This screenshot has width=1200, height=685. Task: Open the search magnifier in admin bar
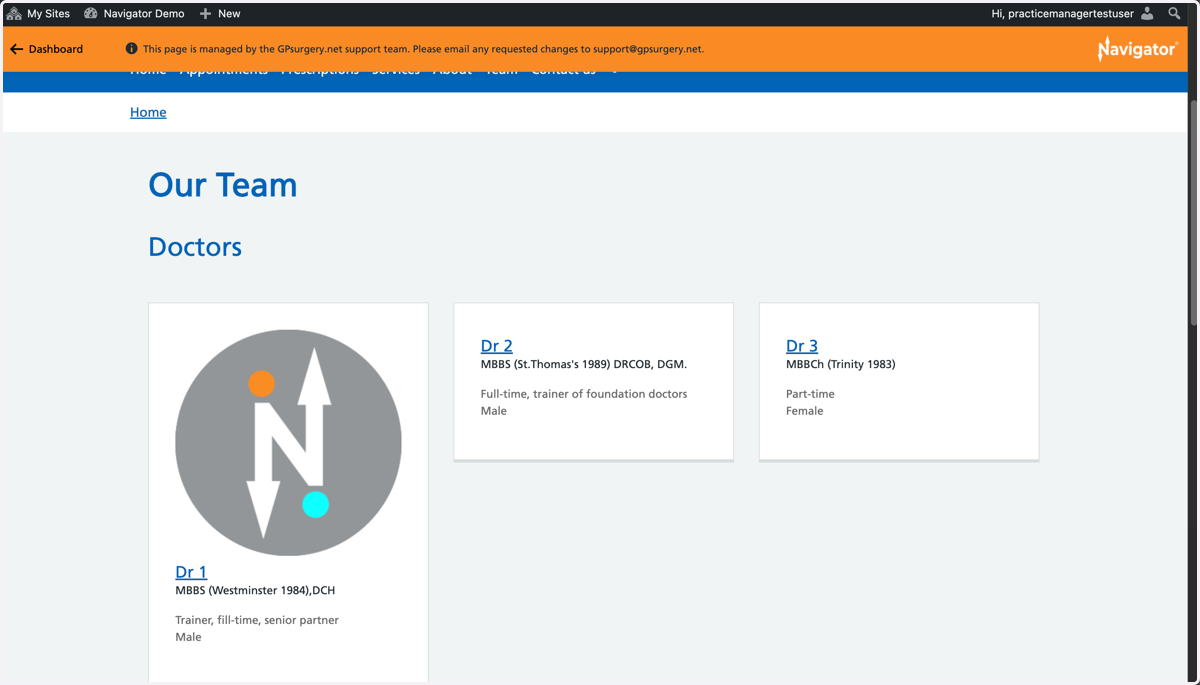1174,14
